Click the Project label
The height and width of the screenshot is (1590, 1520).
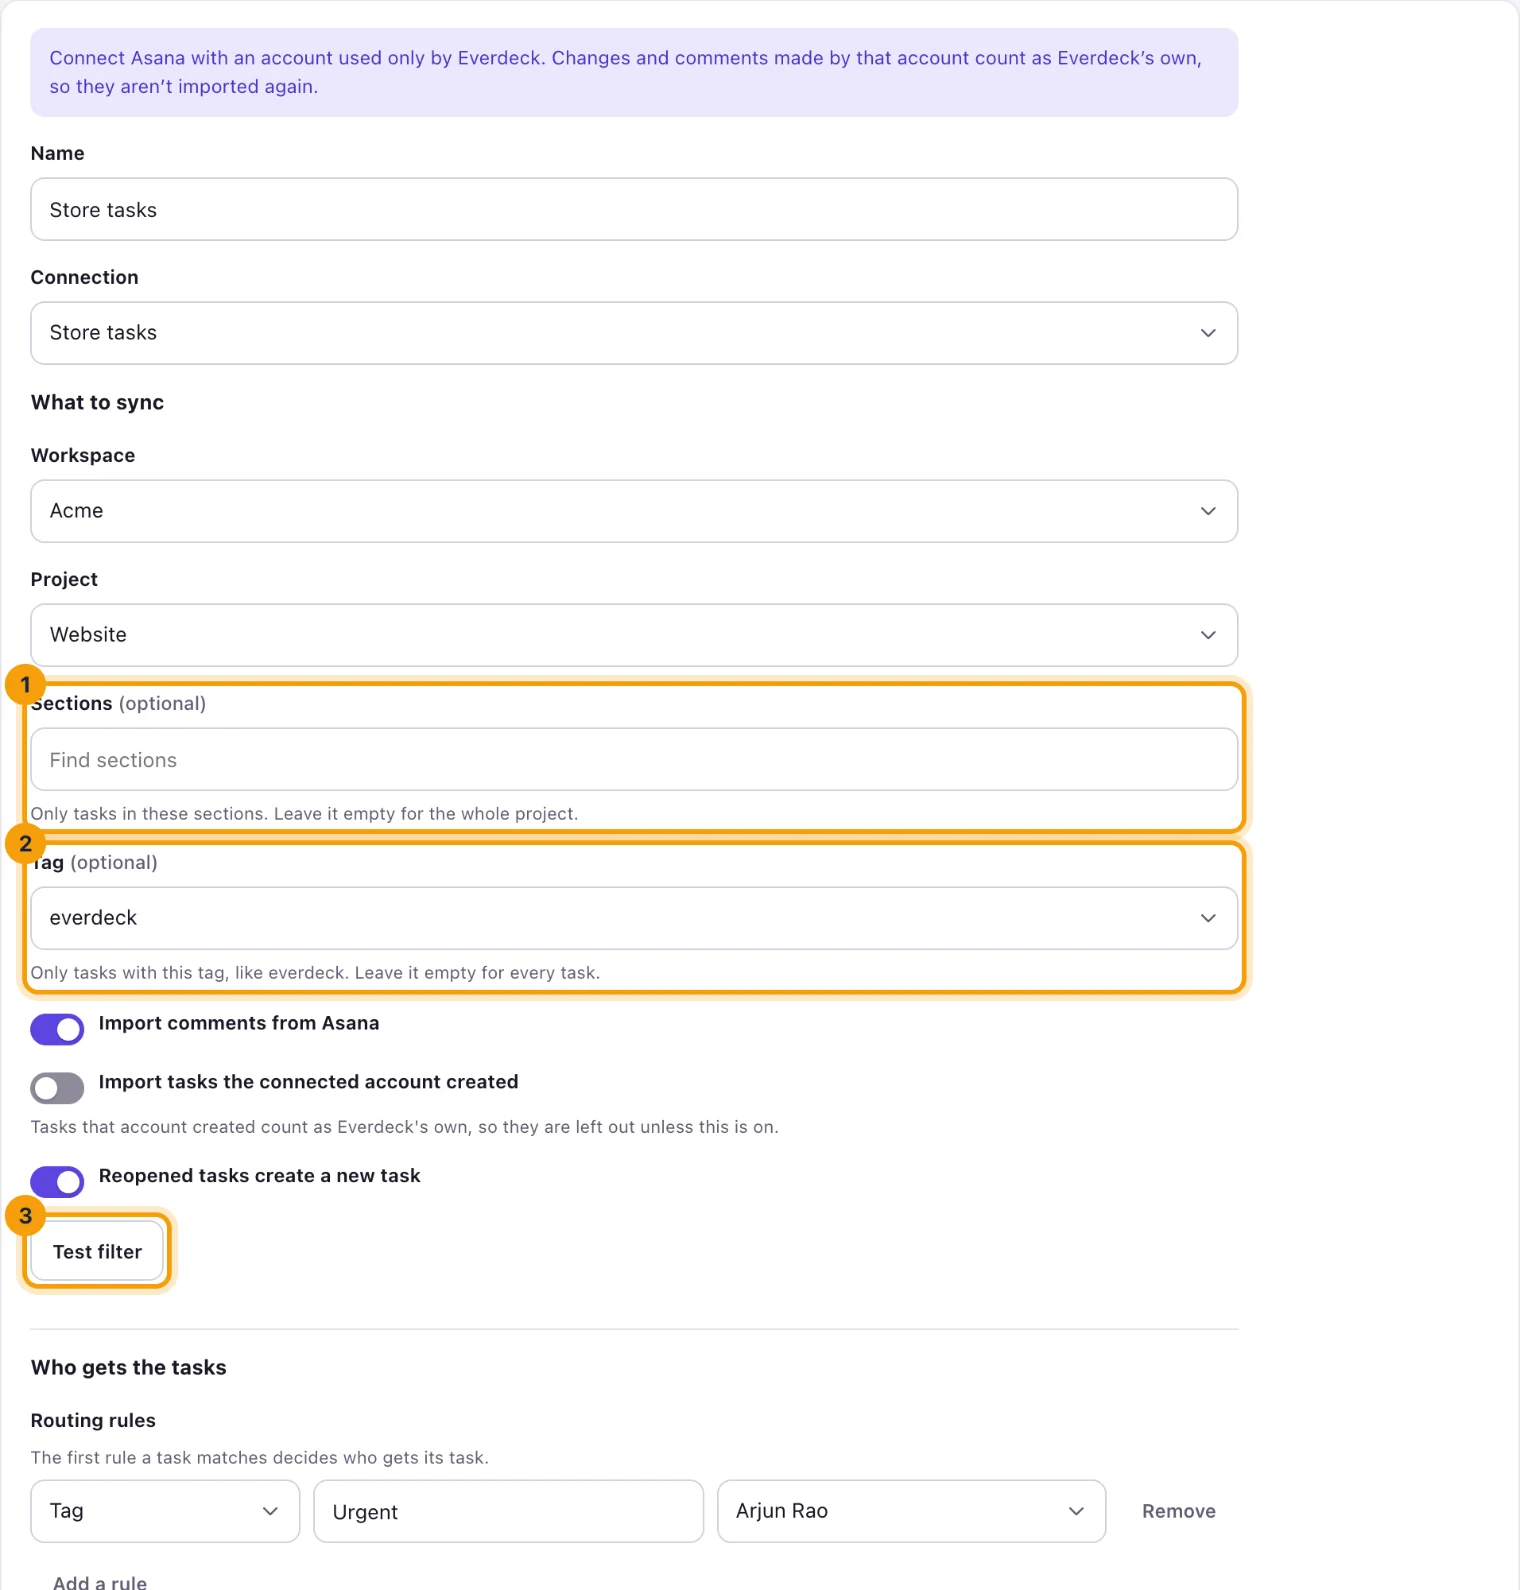[x=64, y=579]
